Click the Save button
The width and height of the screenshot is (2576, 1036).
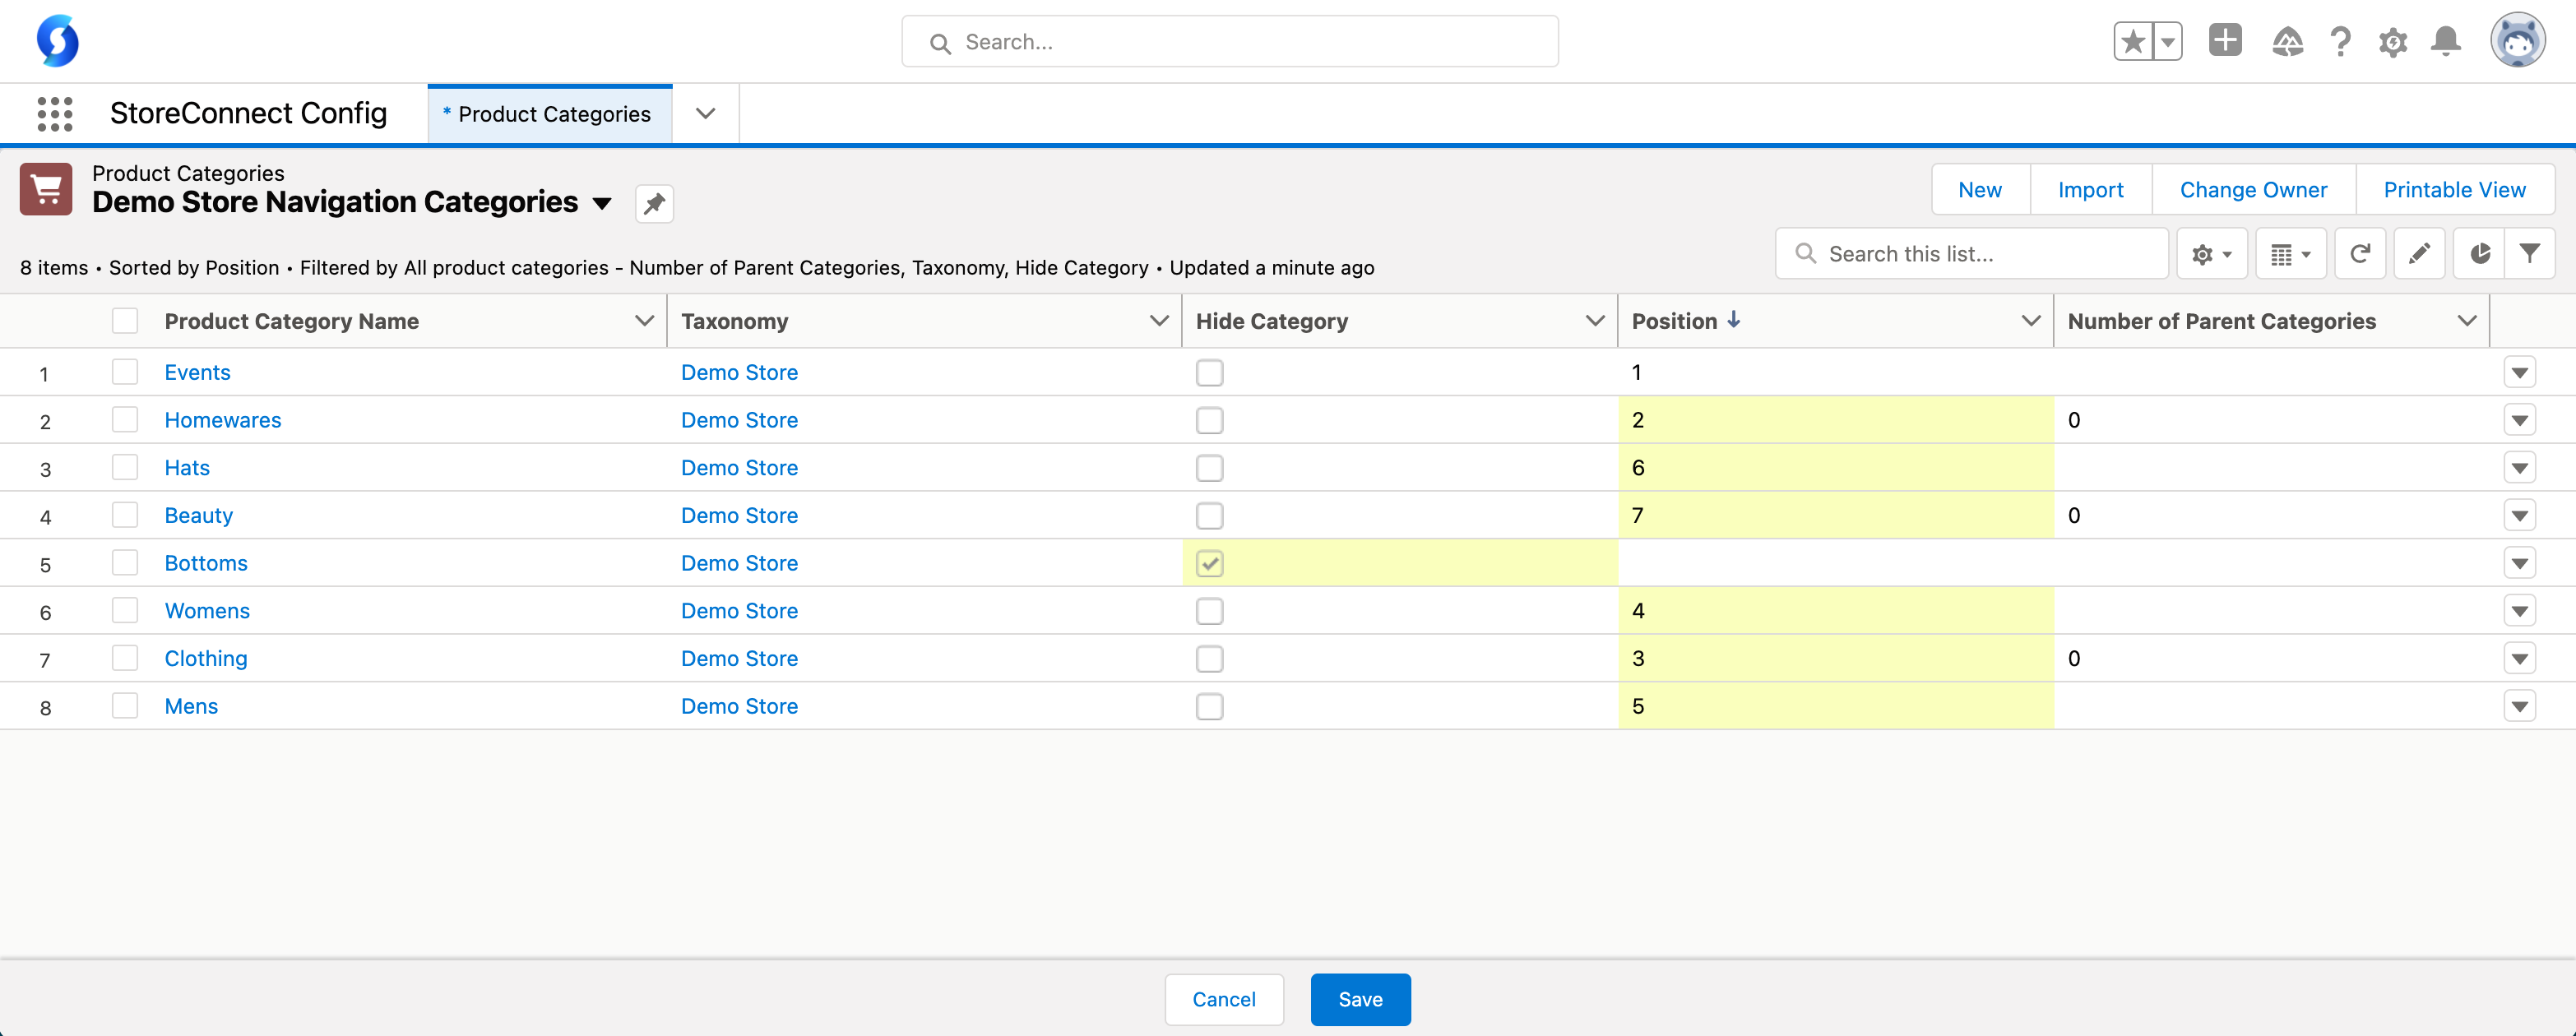1360,999
